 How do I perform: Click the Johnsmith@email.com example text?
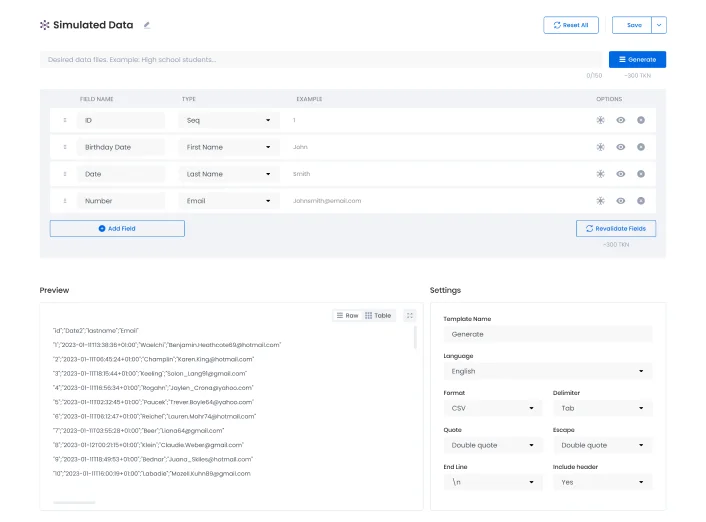[327, 201]
